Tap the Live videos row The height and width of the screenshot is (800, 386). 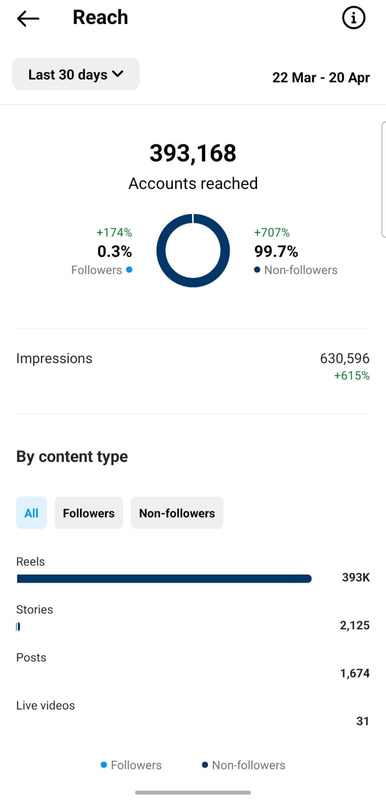[193, 713]
